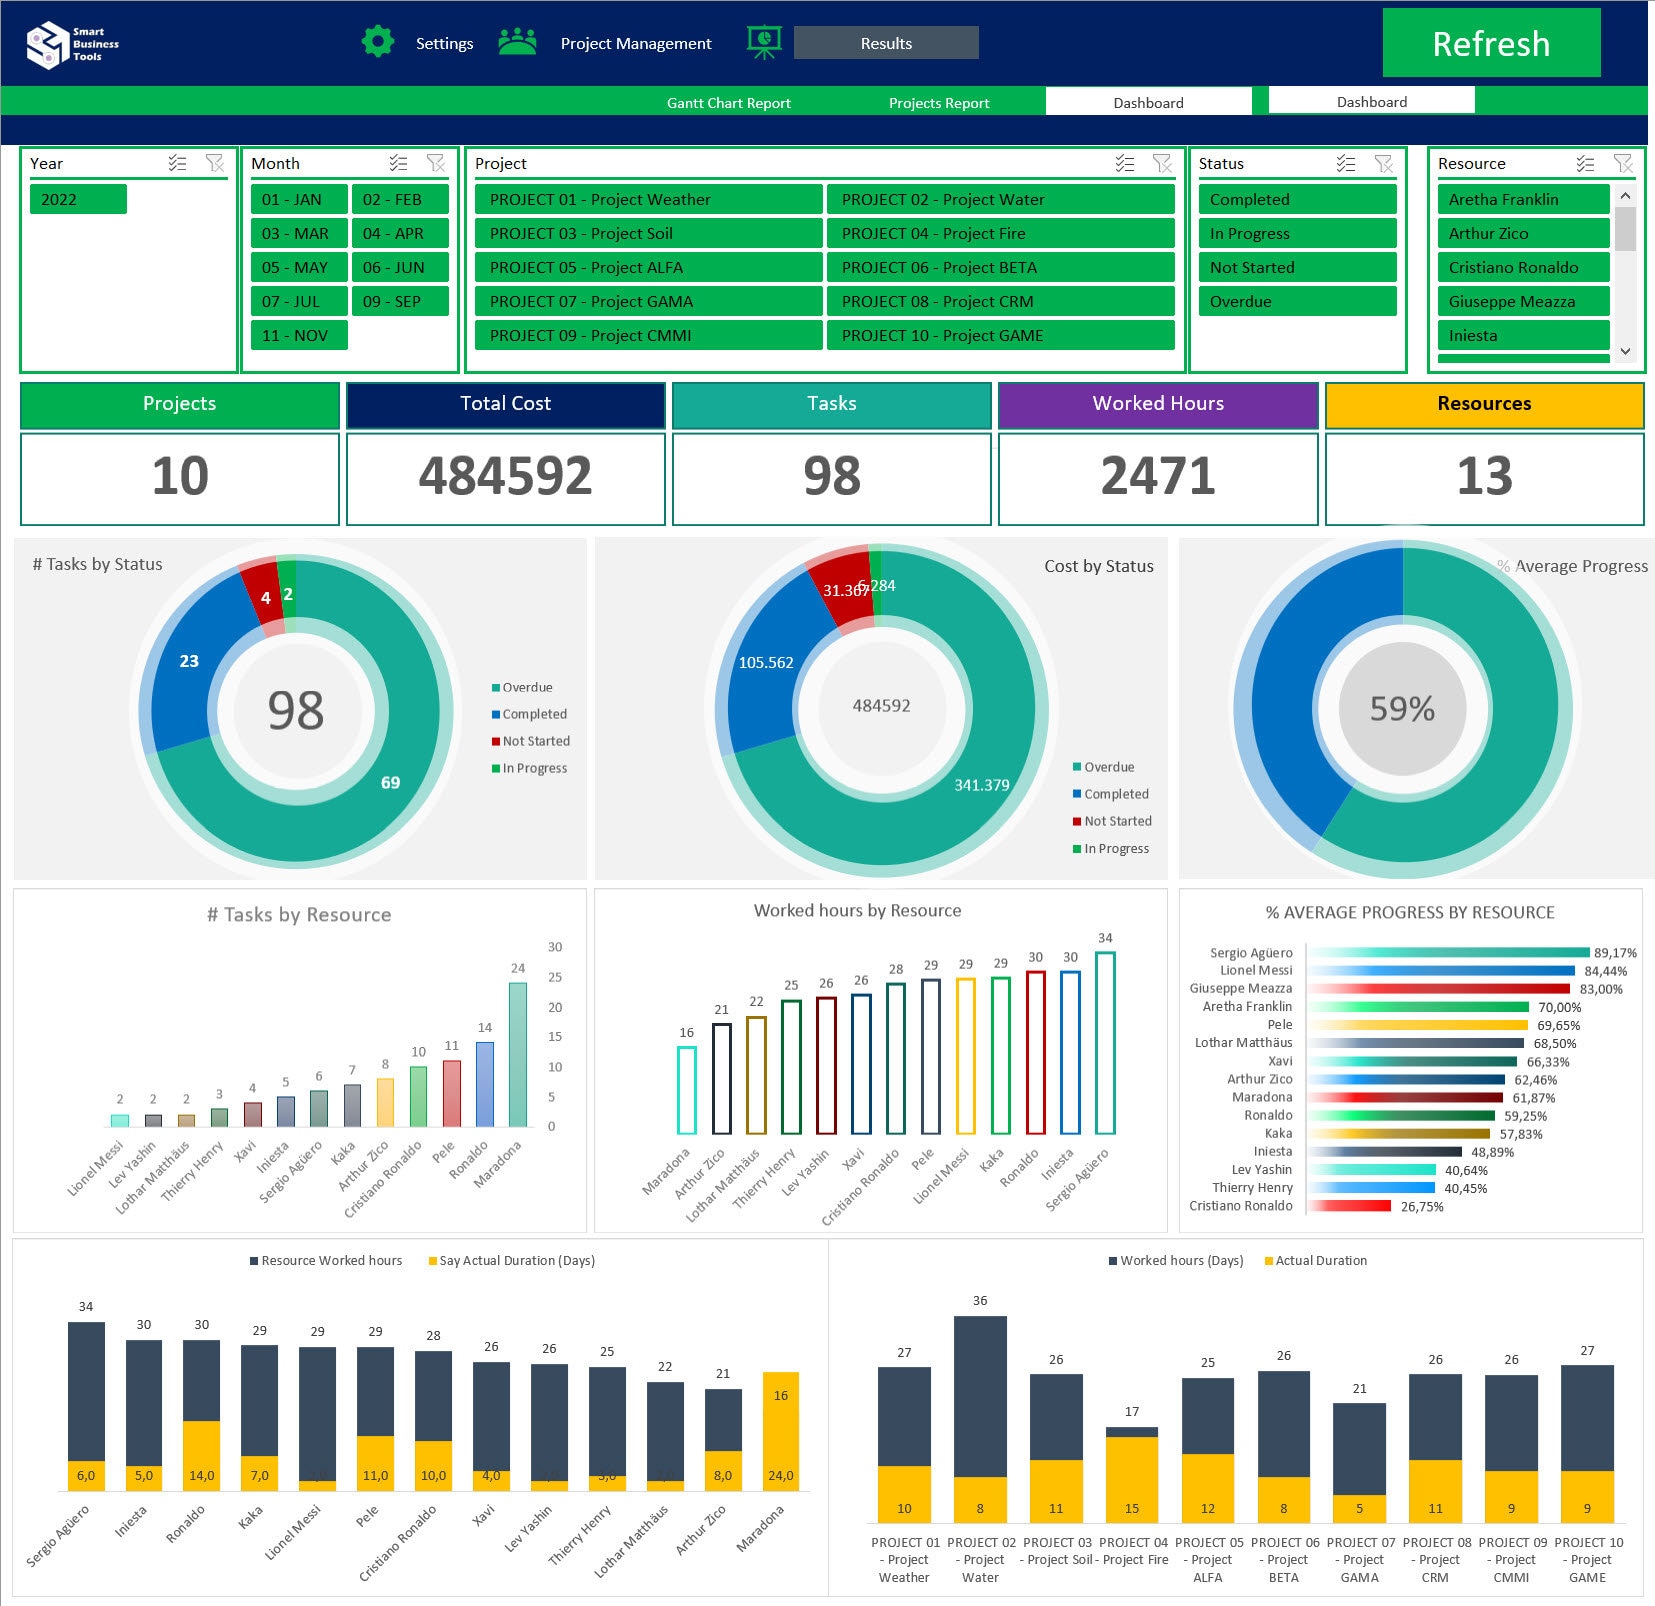The height and width of the screenshot is (1606, 1655).
Task: Open the Projects Report tab
Action: point(937,102)
